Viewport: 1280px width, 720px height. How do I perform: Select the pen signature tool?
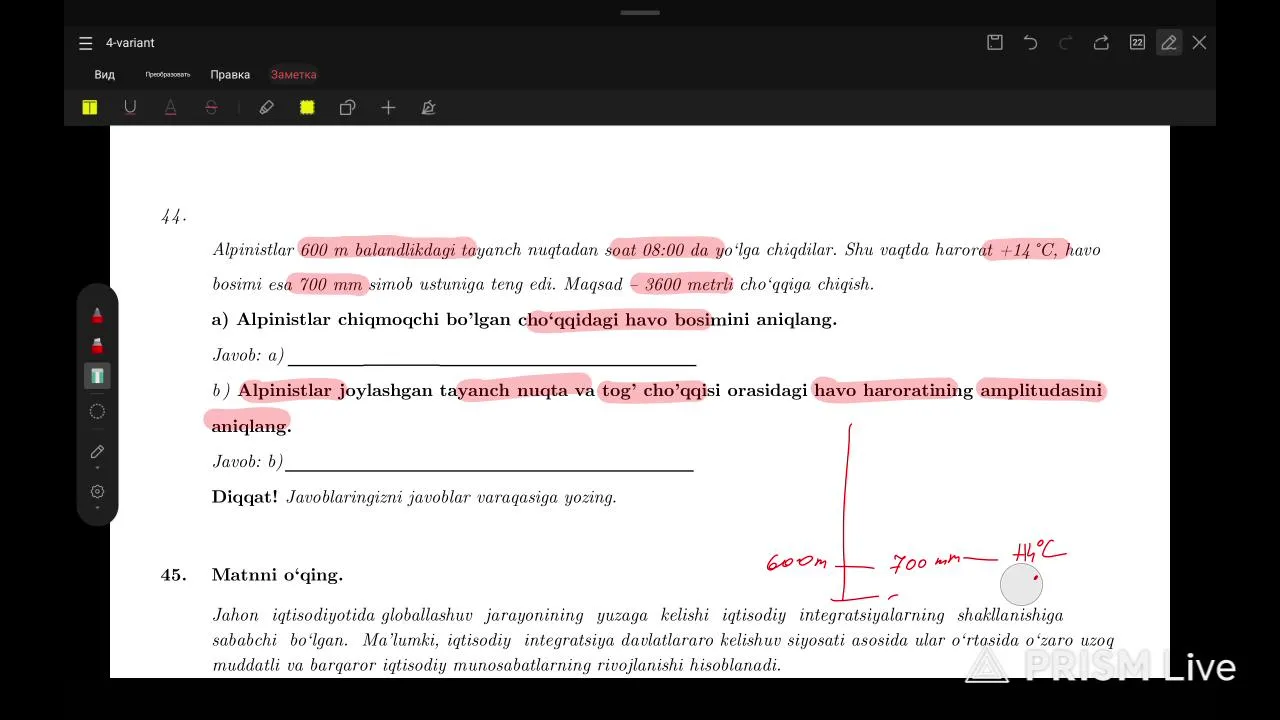click(x=428, y=108)
